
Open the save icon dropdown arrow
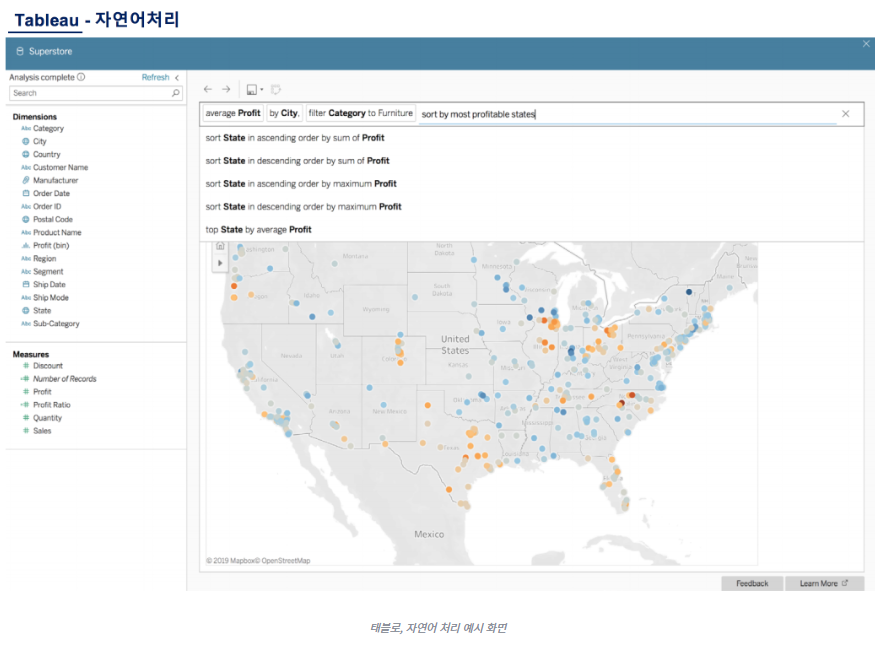[262, 90]
